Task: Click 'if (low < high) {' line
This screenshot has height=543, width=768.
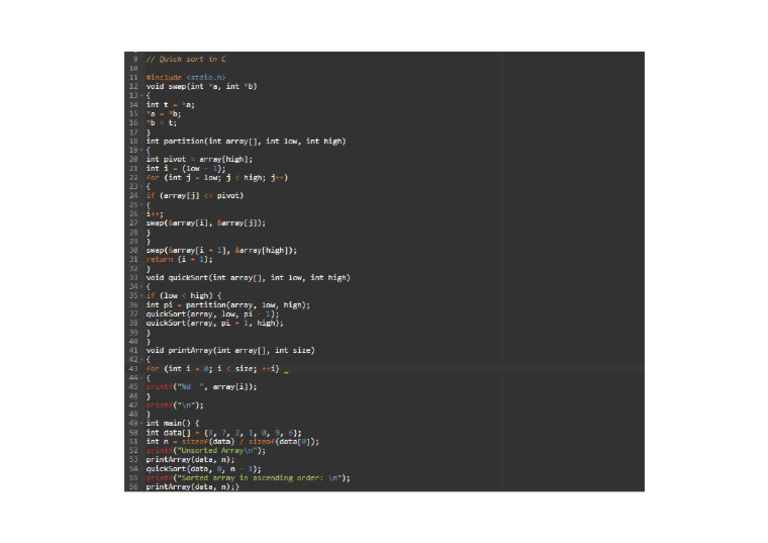Action: (184, 296)
